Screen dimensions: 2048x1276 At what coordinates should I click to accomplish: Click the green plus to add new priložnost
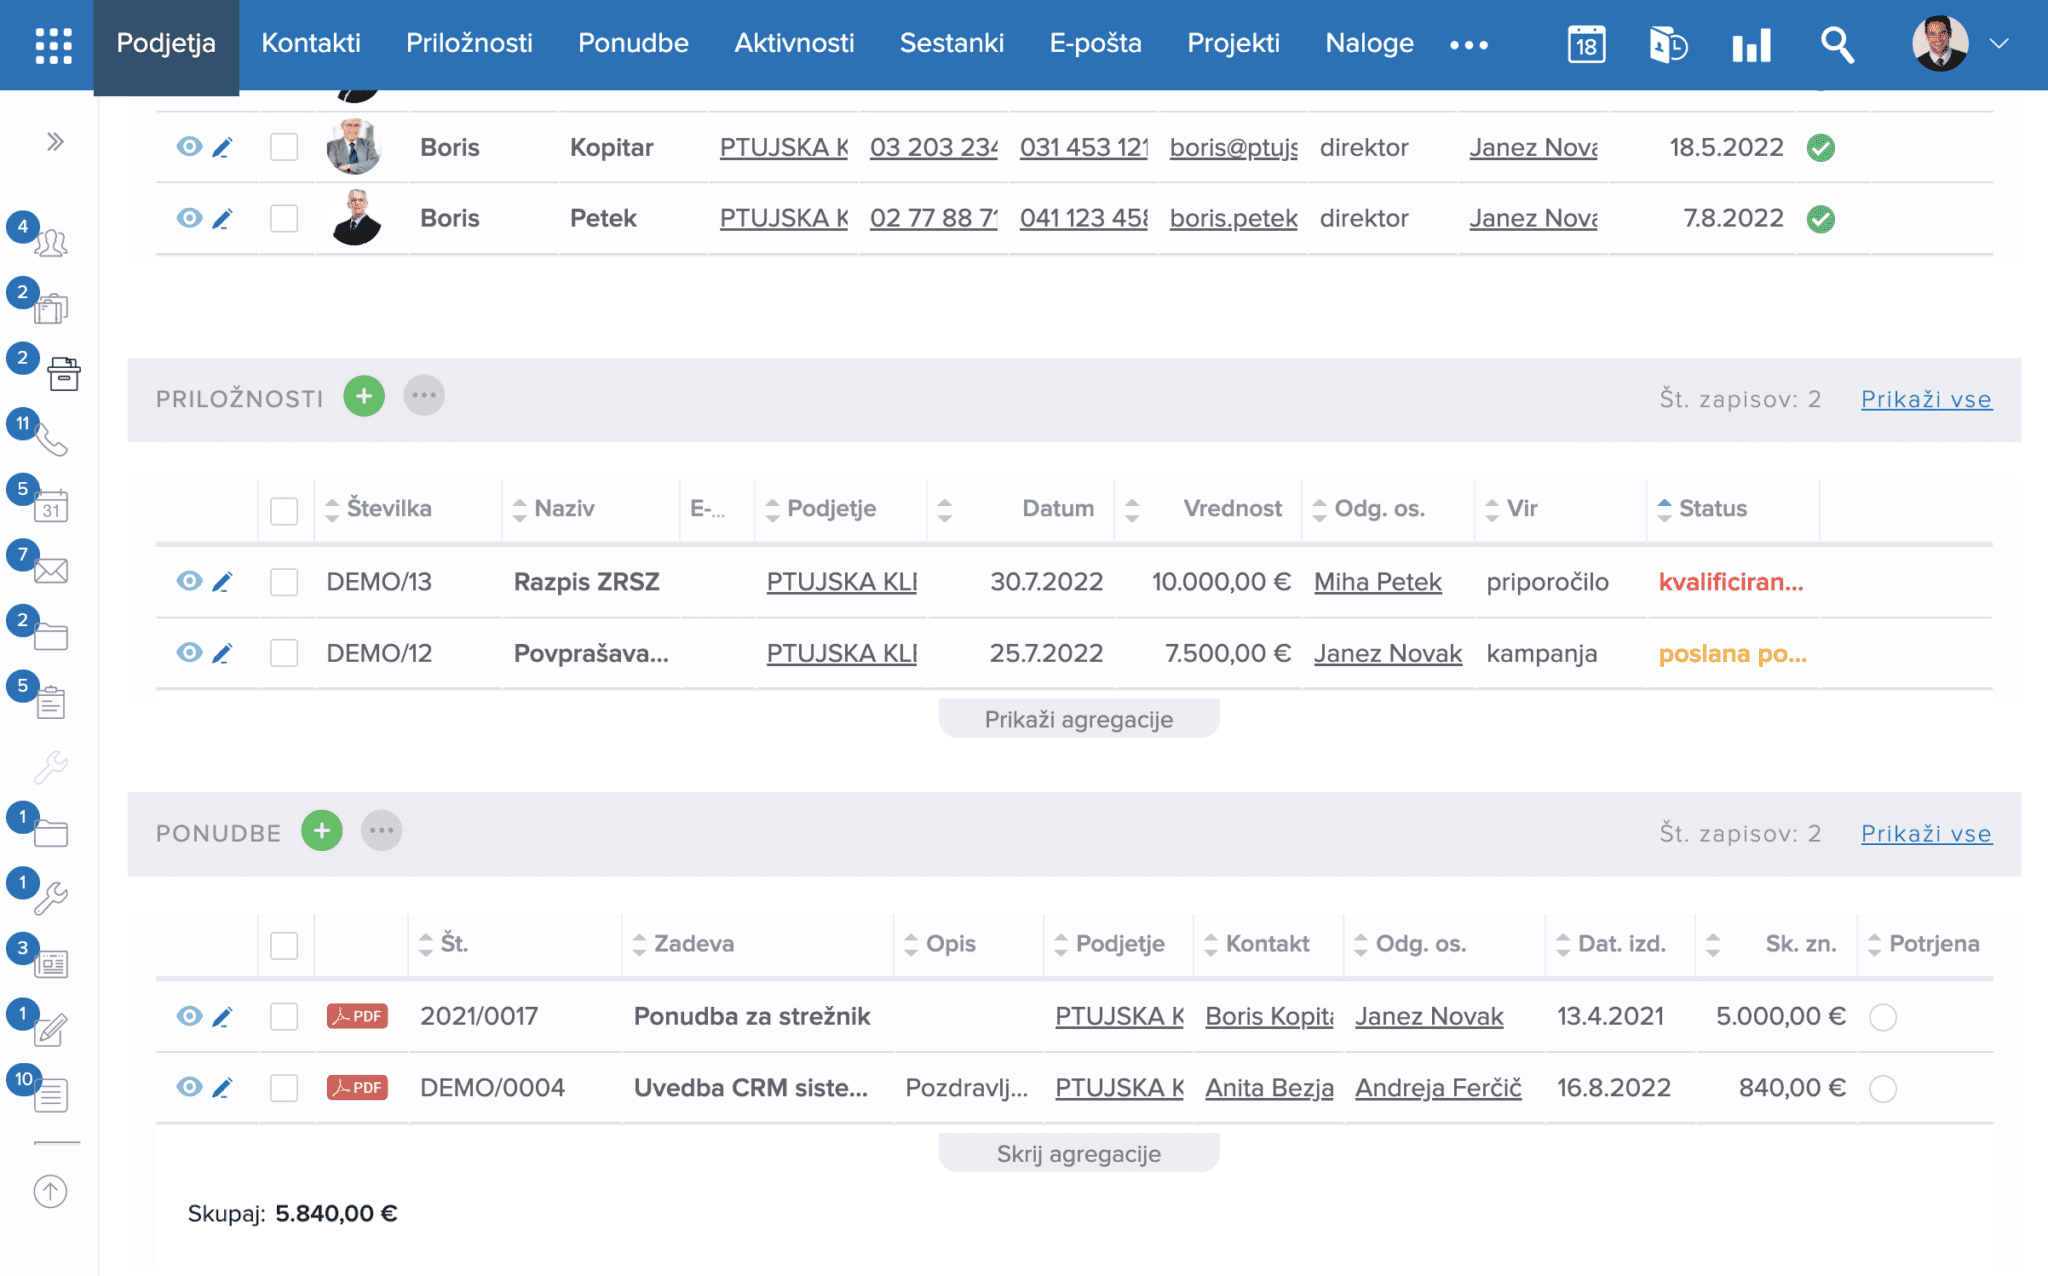(364, 396)
